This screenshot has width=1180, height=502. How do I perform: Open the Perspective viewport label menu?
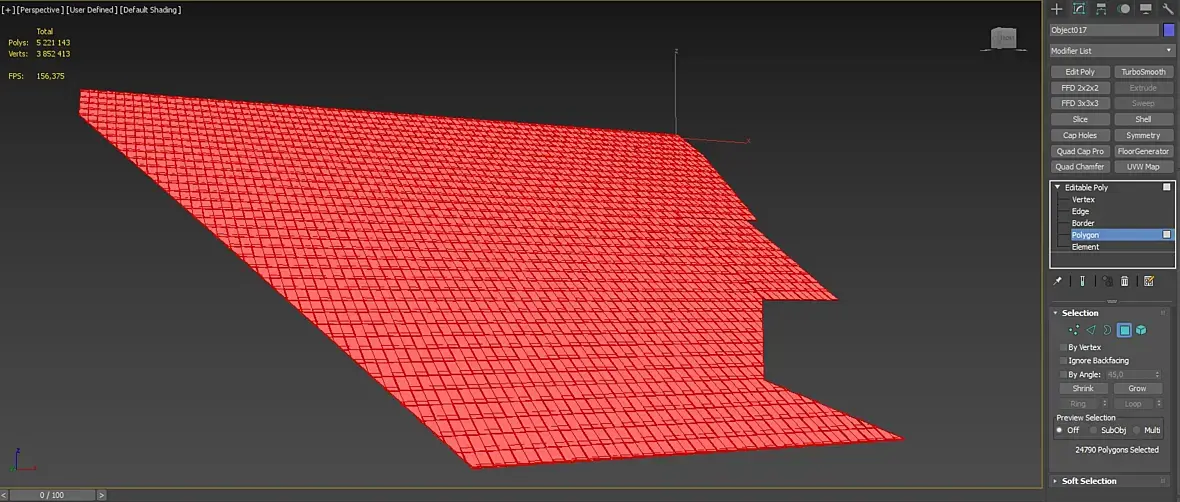[40, 10]
